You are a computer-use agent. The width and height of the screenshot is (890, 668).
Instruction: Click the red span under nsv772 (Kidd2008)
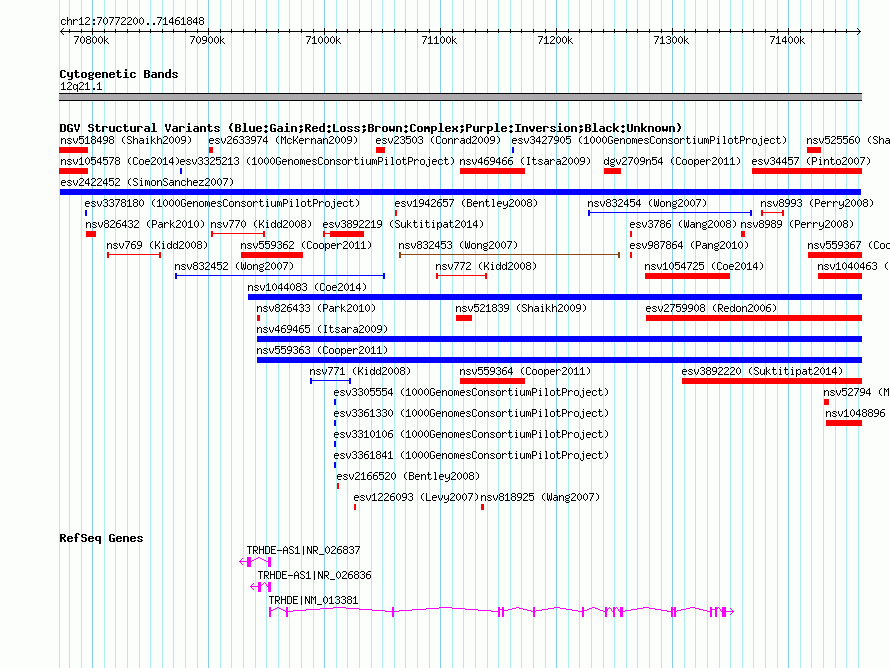click(461, 276)
